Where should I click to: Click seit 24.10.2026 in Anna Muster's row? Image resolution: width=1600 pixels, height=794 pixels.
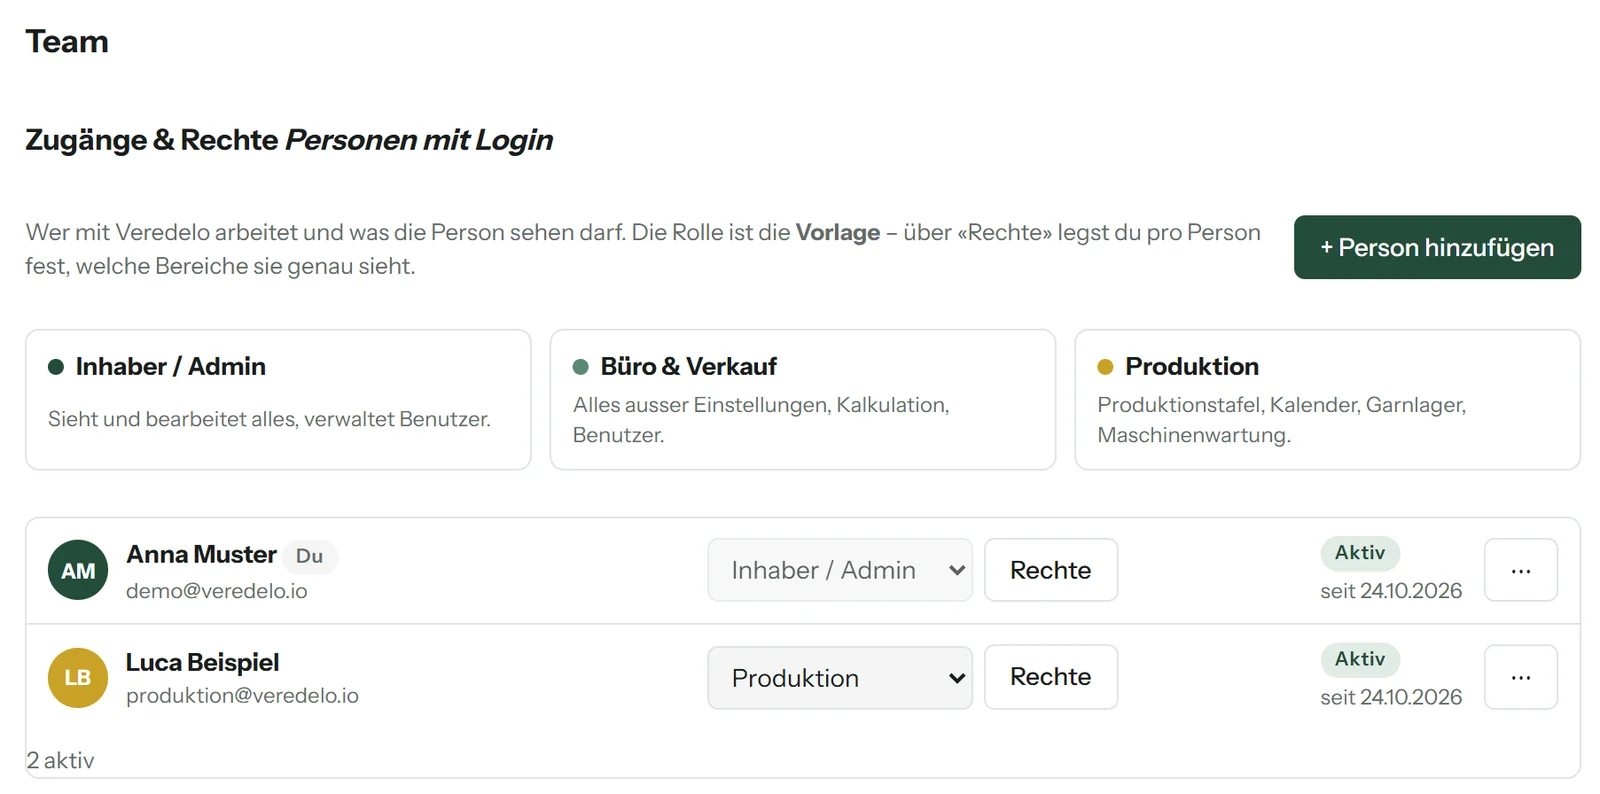click(x=1391, y=591)
